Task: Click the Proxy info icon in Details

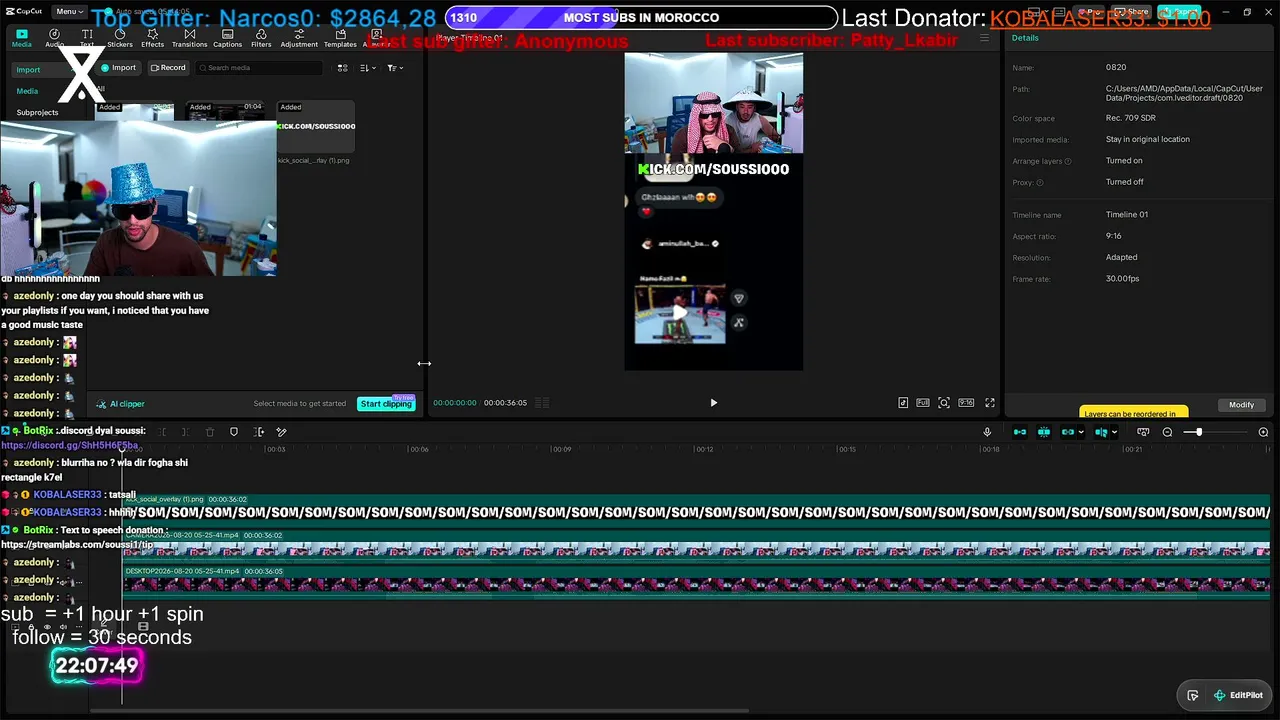Action: pos(1040,183)
